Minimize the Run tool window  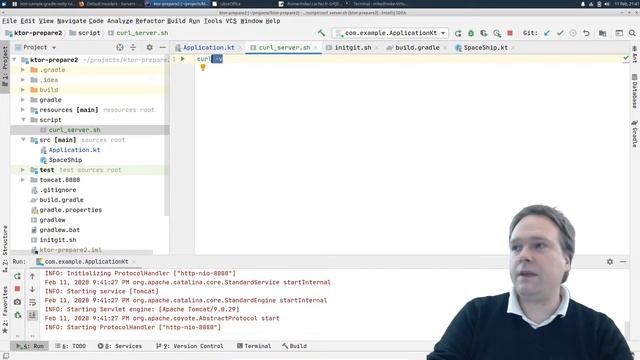coord(623,262)
